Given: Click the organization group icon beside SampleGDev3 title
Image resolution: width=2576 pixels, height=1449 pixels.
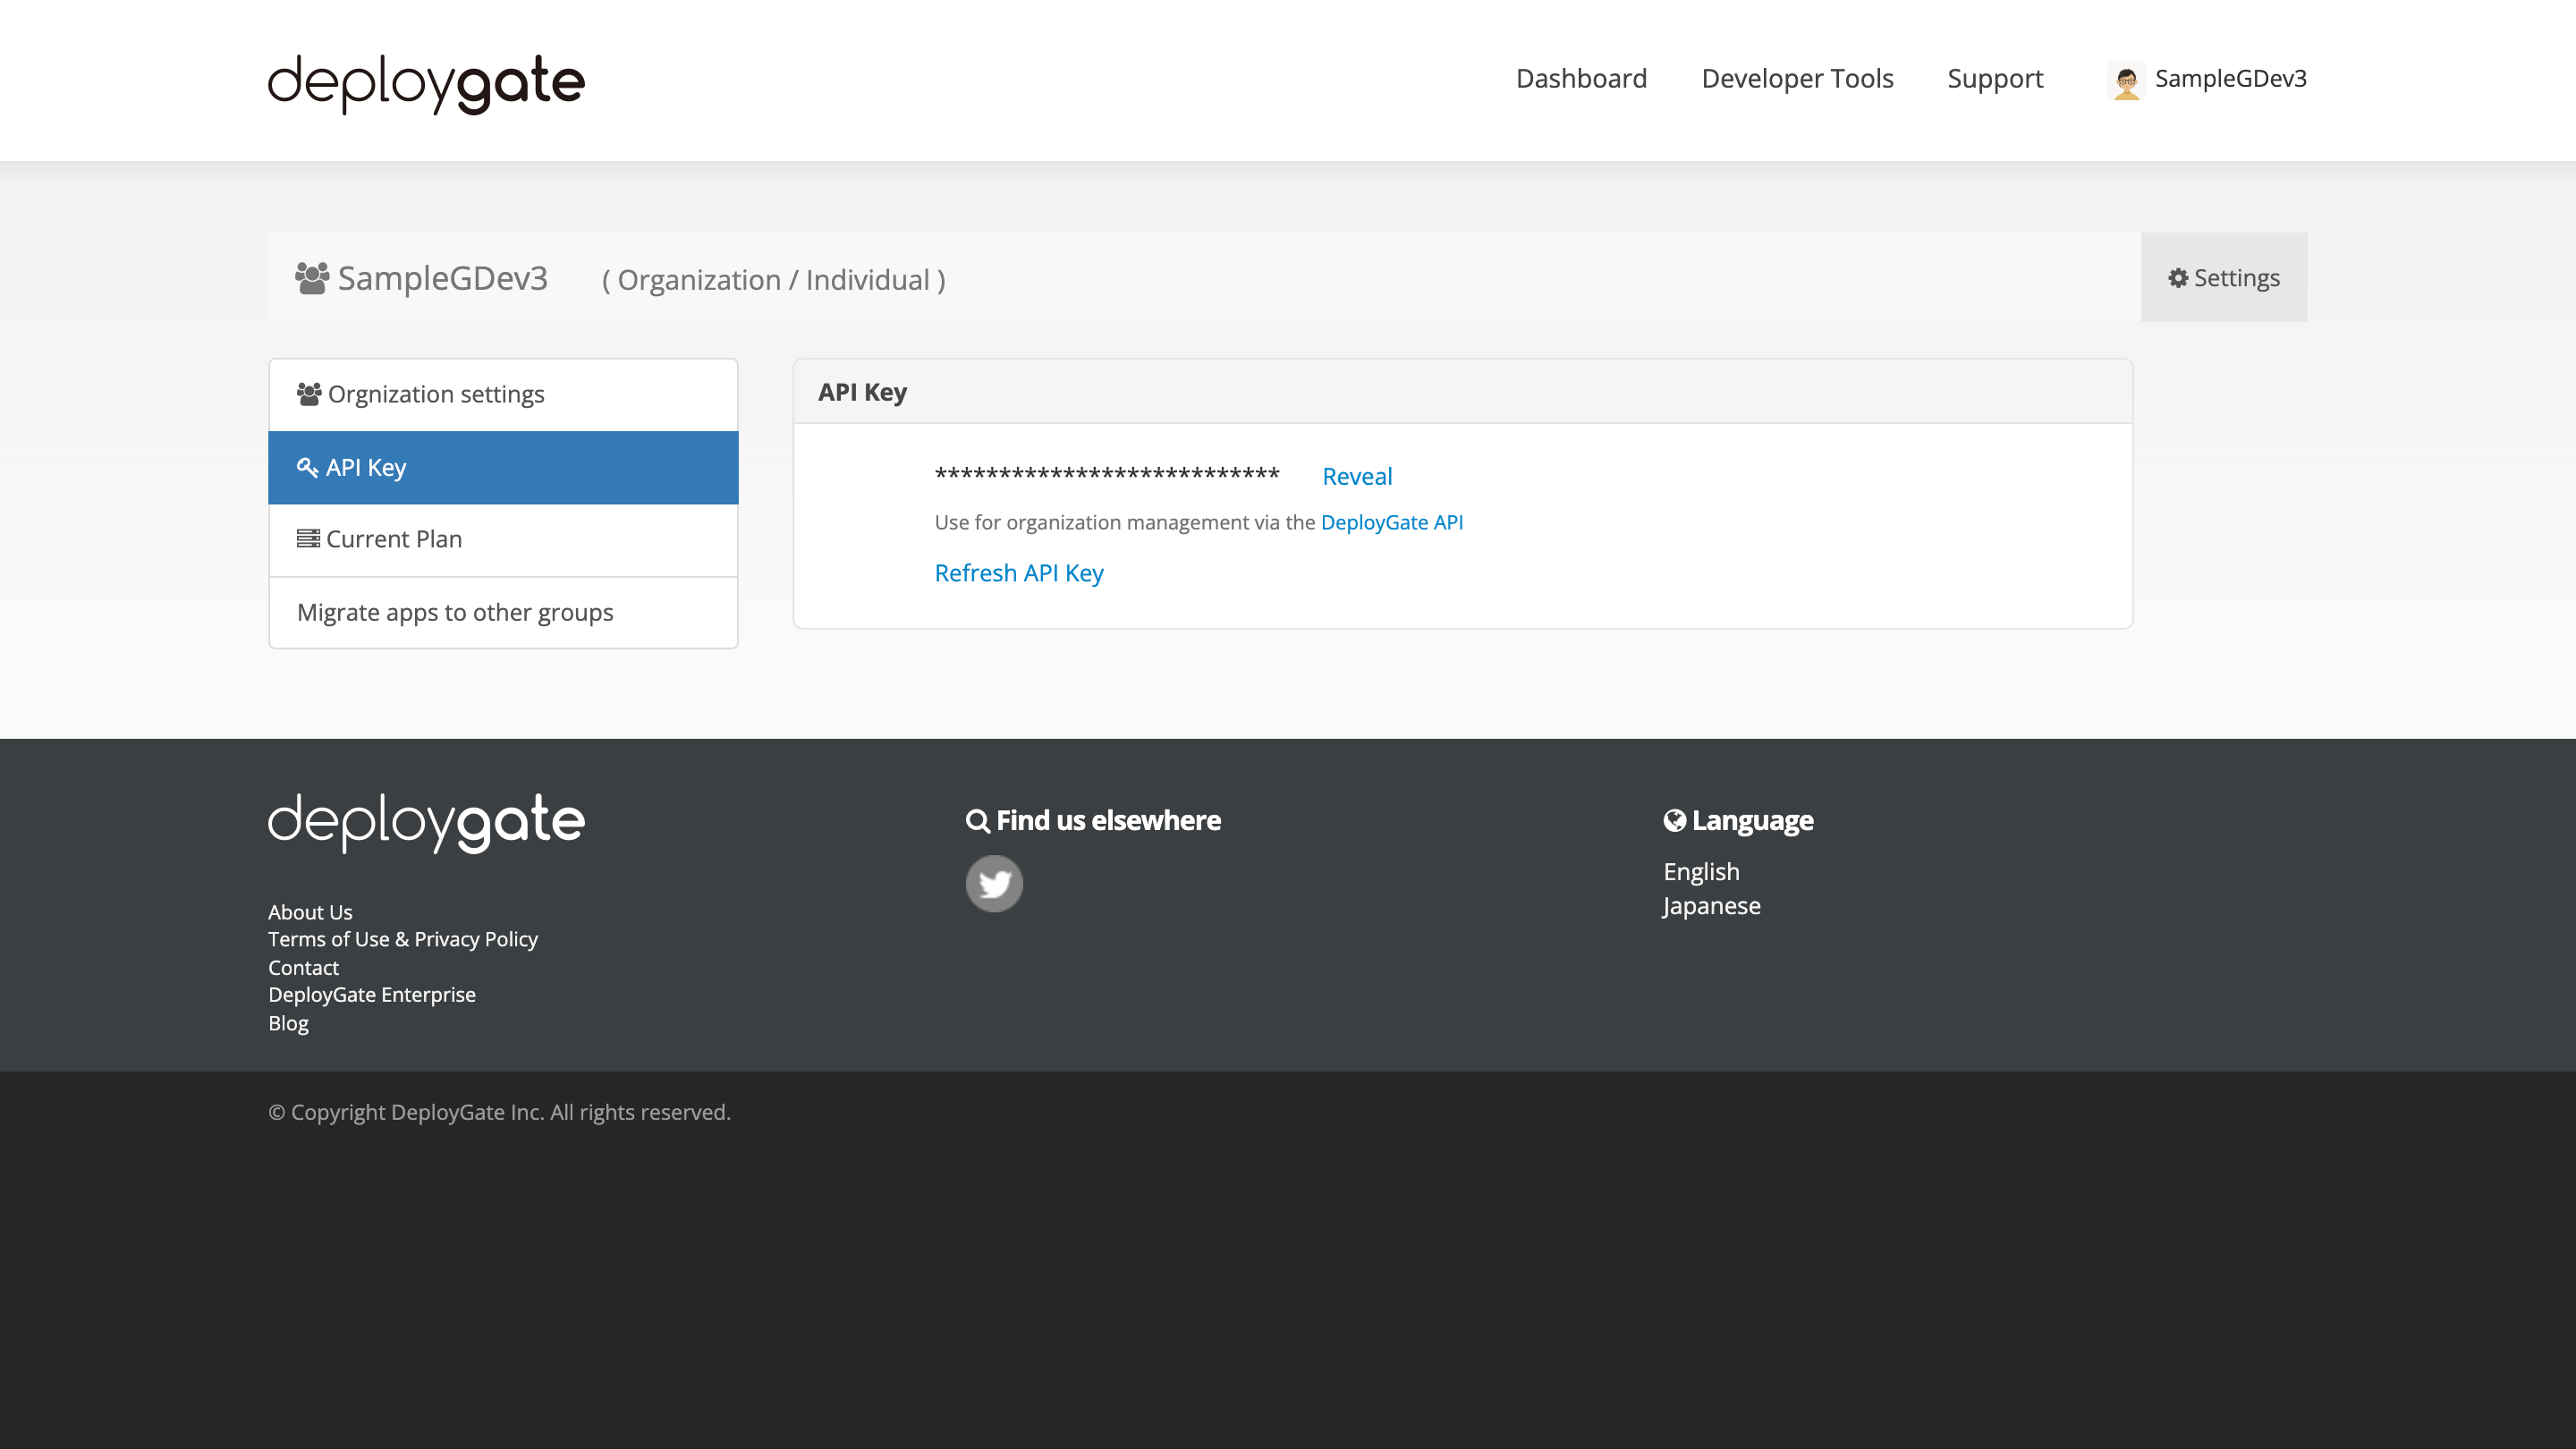Looking at the screenshot, I should 311,278.
